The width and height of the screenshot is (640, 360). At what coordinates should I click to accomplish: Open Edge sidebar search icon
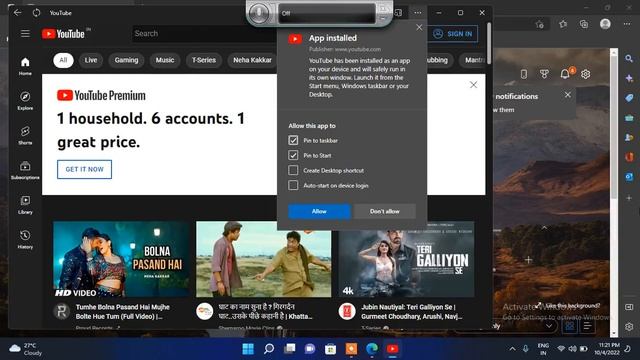point(629,59)
